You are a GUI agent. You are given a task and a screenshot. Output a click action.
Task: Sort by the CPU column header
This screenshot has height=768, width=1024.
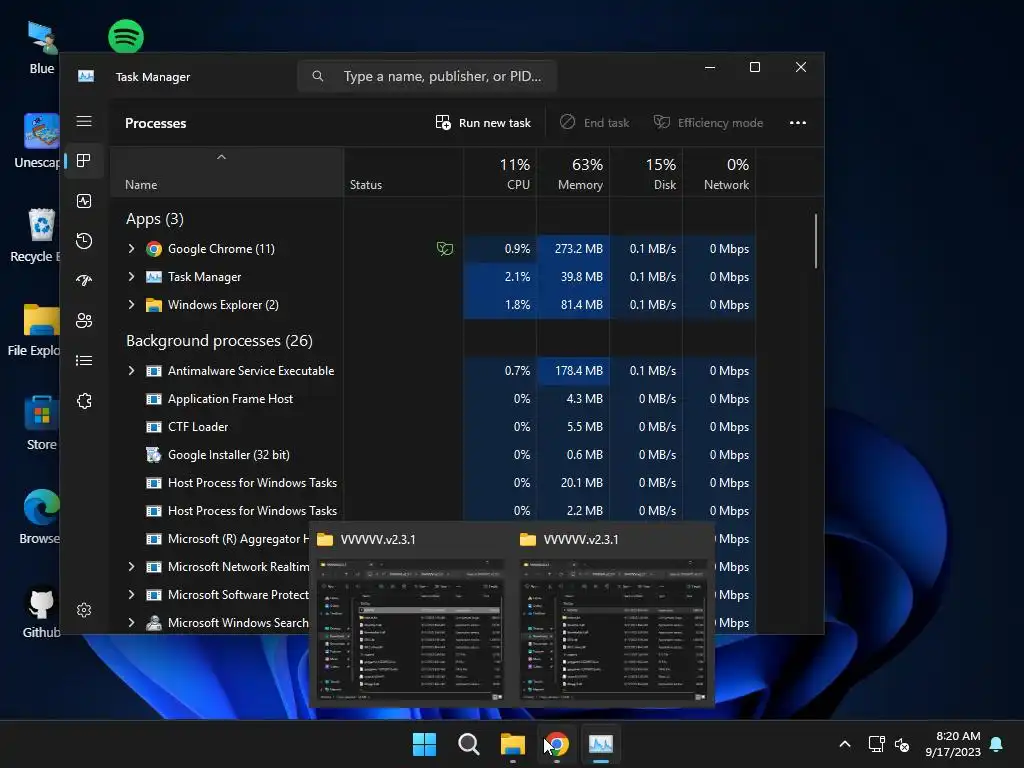(500, 173)
